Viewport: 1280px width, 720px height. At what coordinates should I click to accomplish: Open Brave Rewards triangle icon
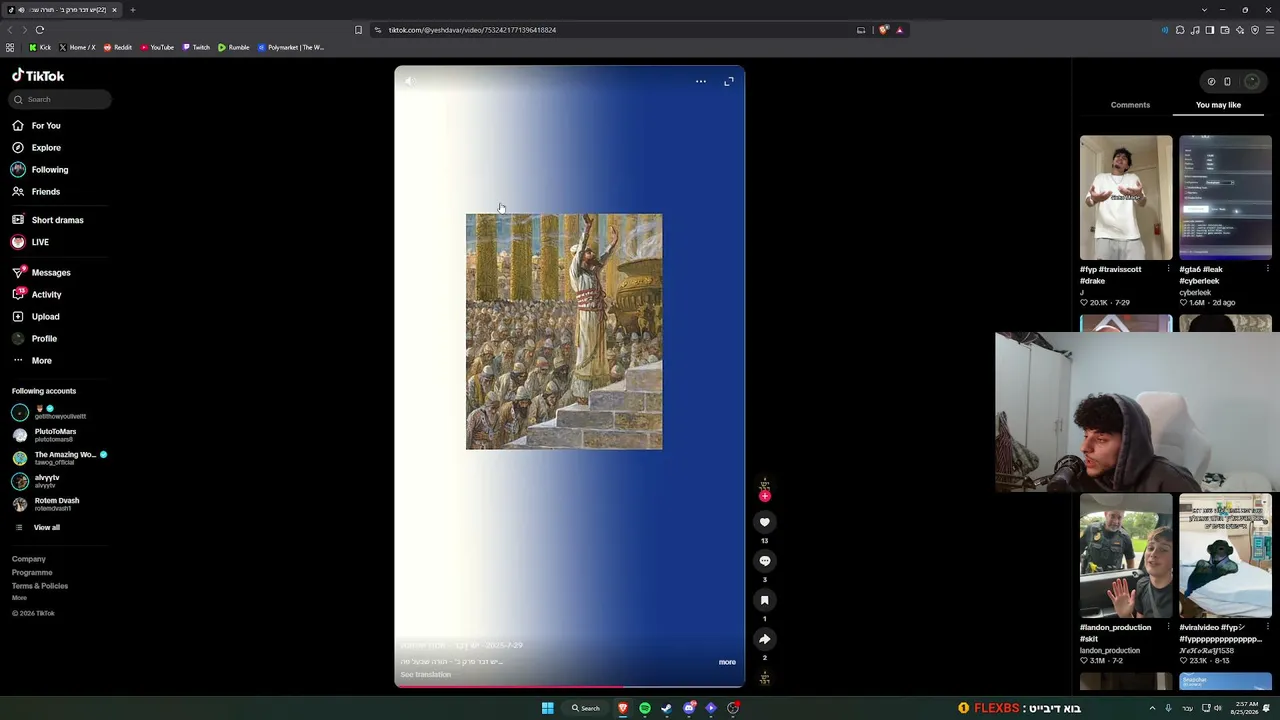tap(900, 30)
